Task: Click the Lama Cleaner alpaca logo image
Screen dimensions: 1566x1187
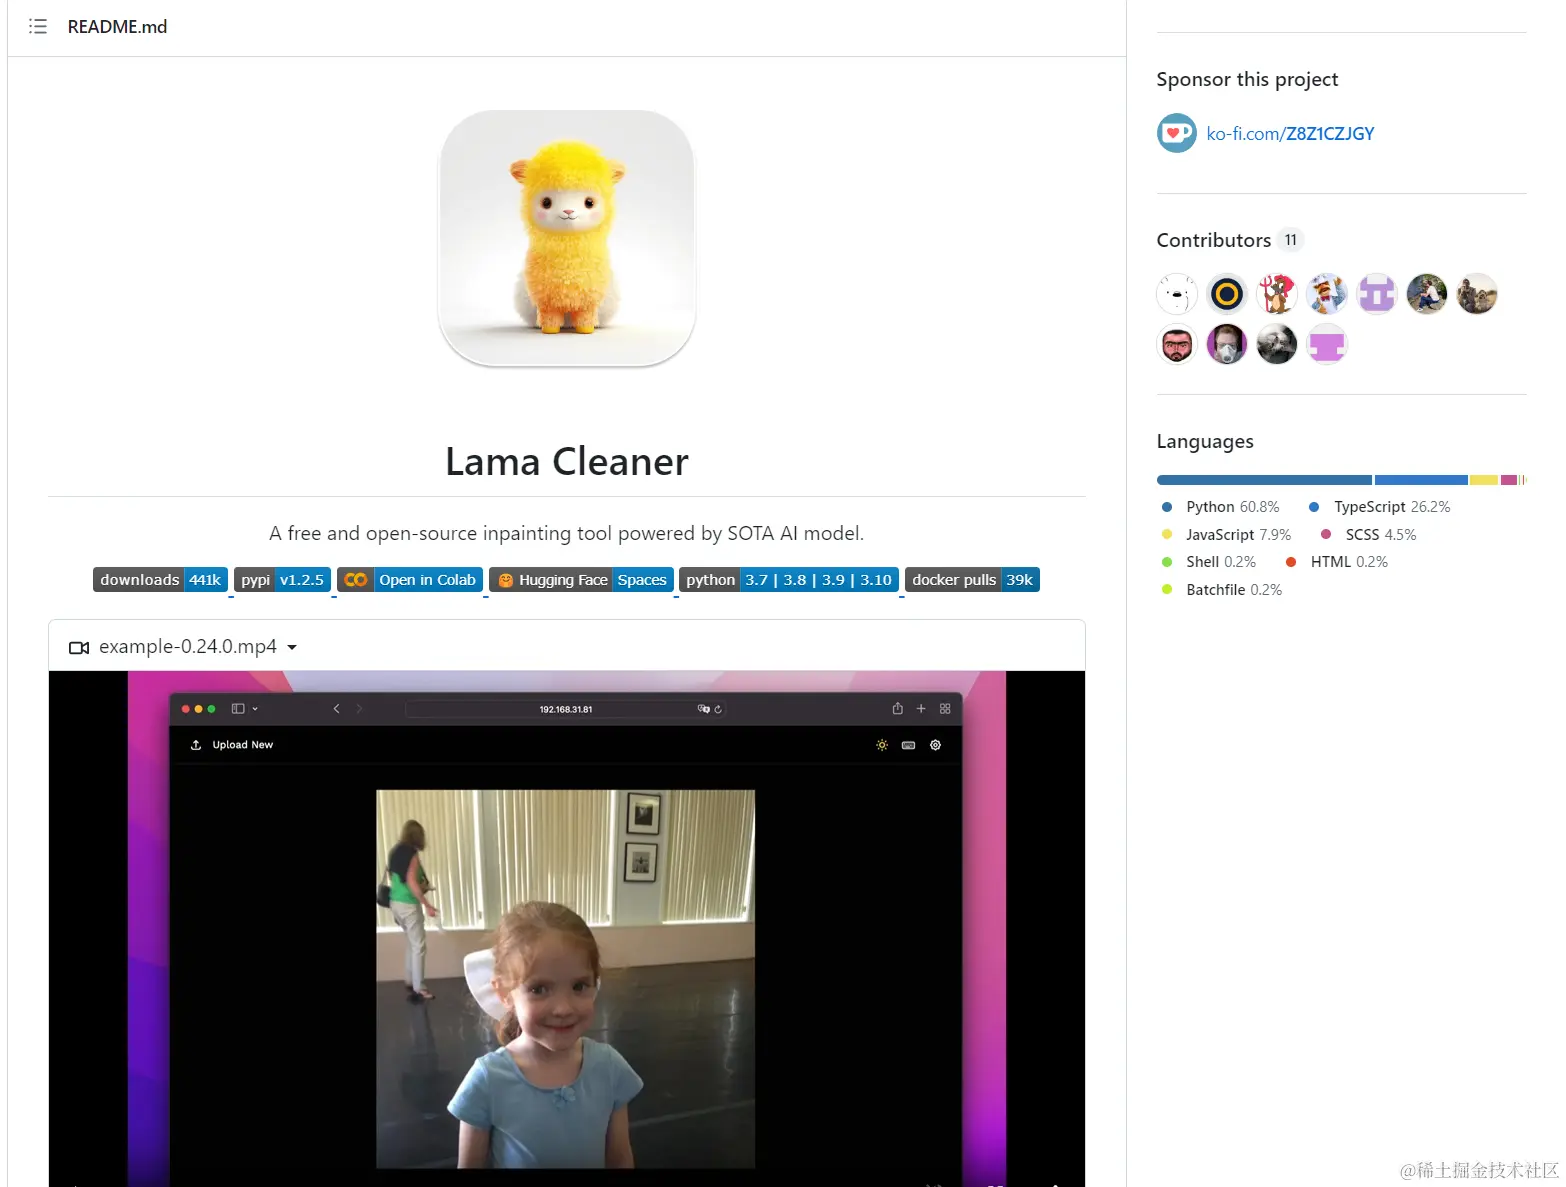Action: (x=567, y=238)
